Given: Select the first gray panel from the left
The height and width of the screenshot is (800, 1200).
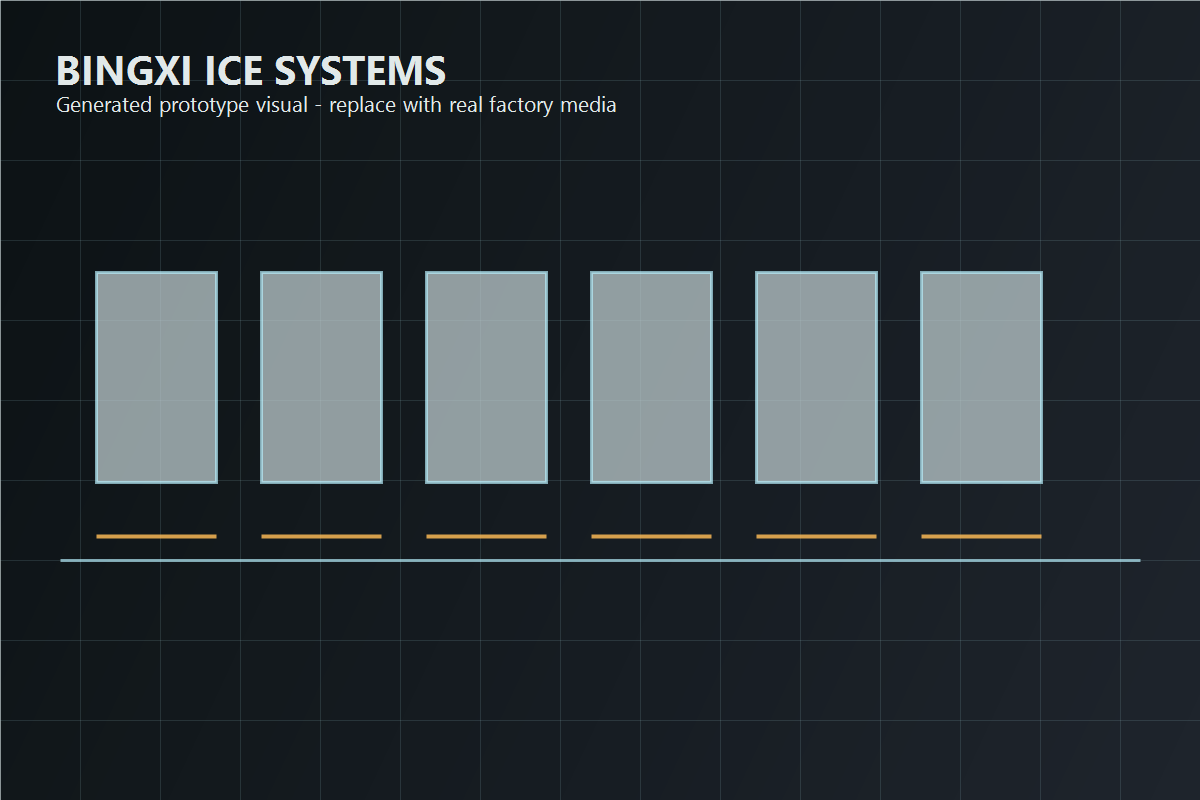Looking at the screenshot, I should click(x=156, y=377).
